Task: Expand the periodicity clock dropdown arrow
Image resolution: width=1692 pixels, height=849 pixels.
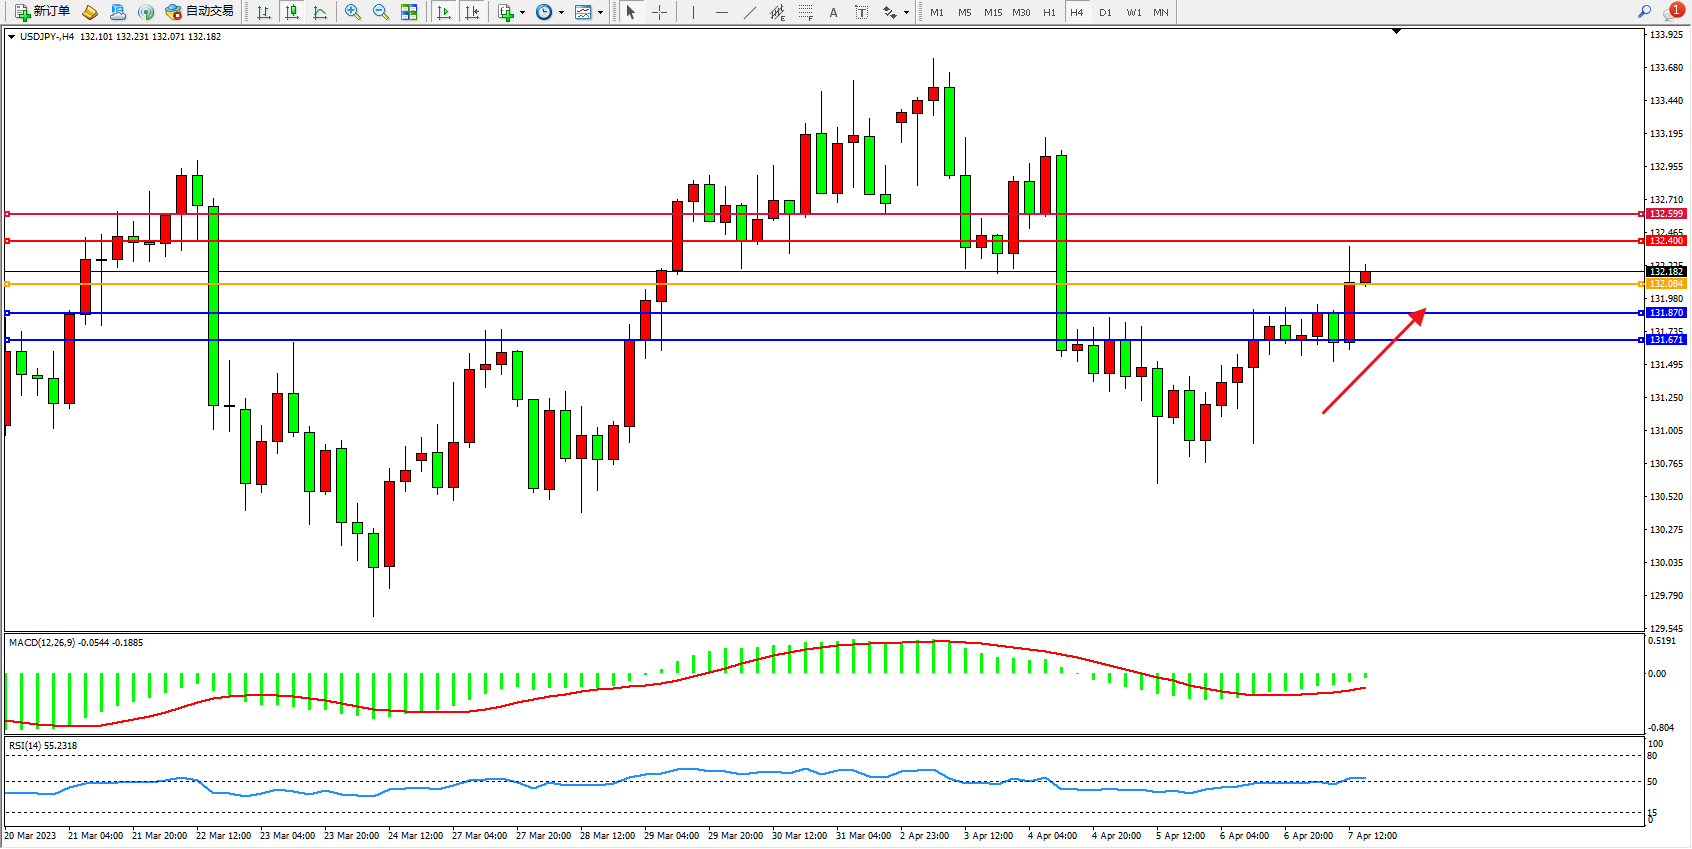Action: (561, 13)
